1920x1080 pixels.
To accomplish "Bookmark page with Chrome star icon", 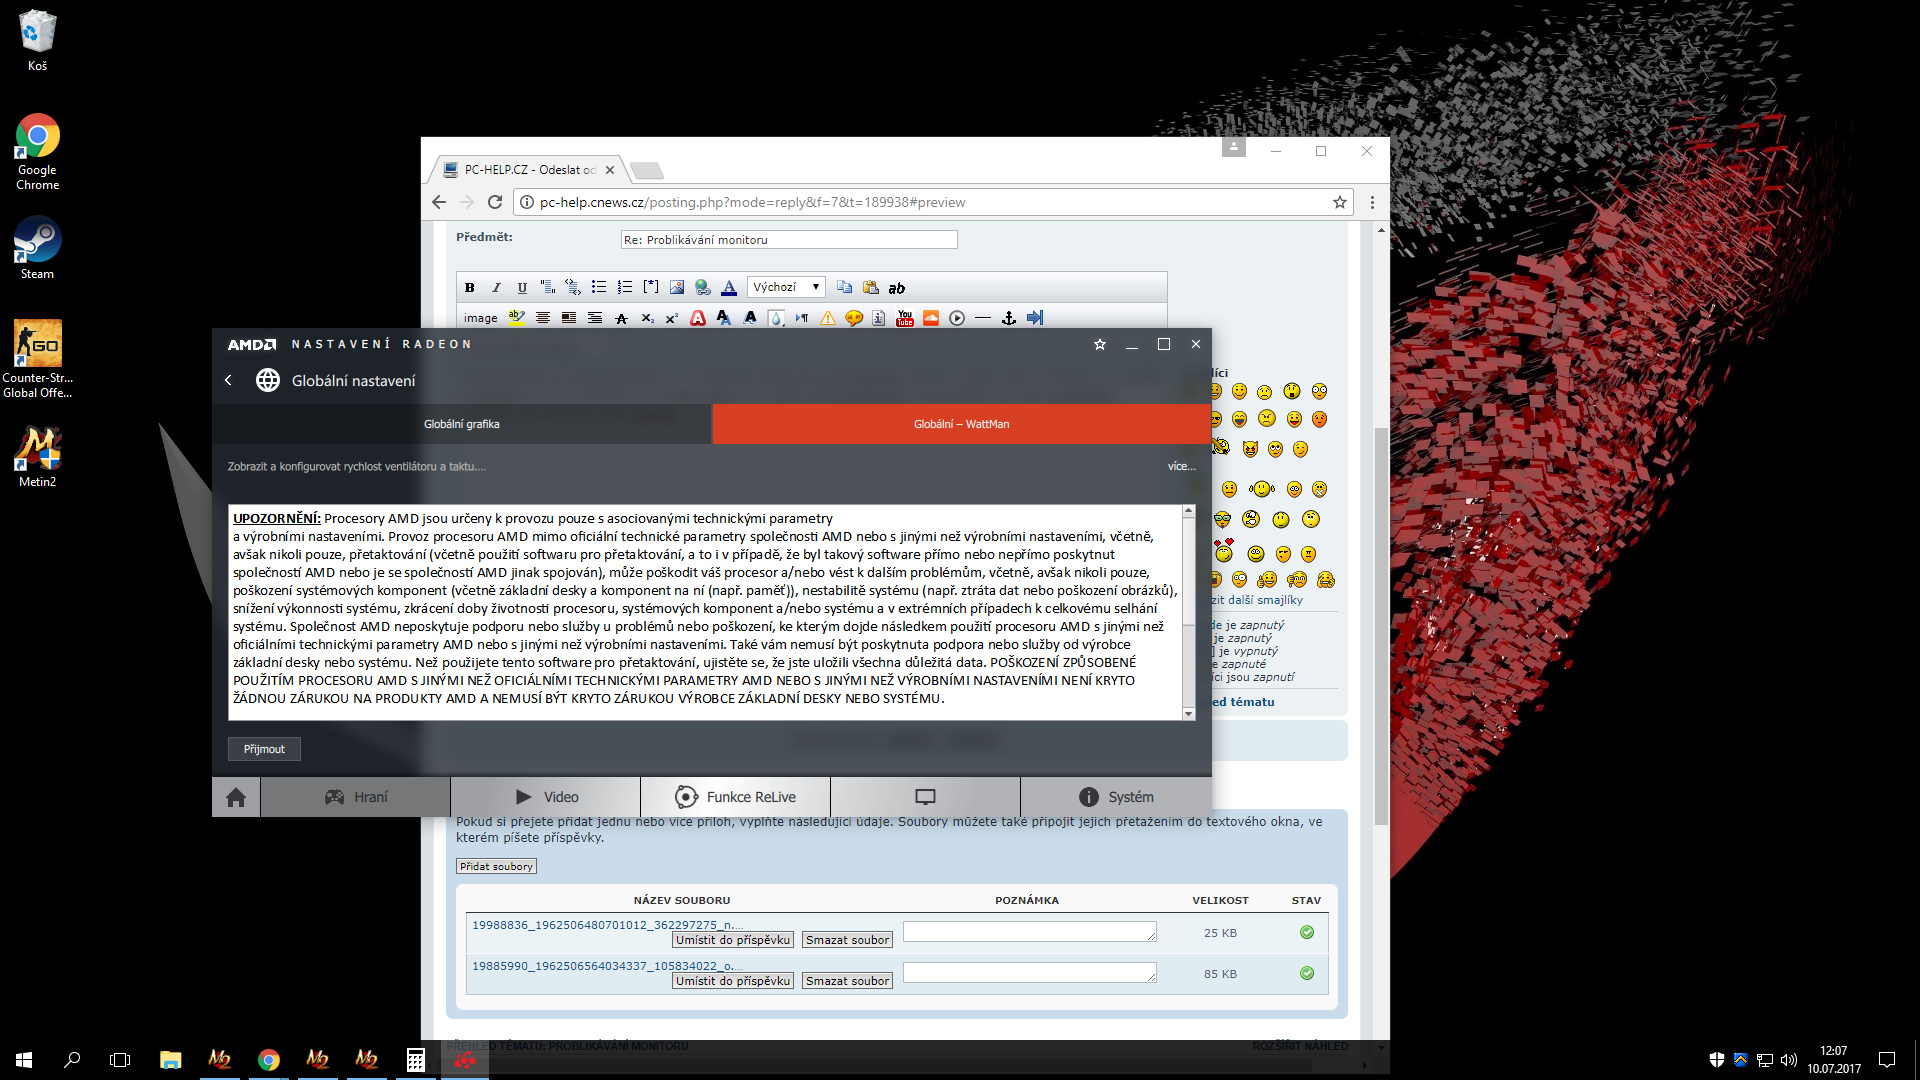I will pyautogui.click(x=1339, y=202).
